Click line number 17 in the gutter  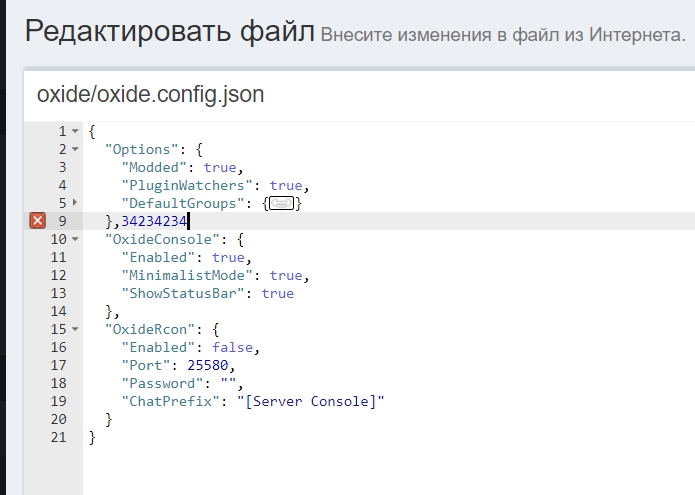click(x=58, y=365)
